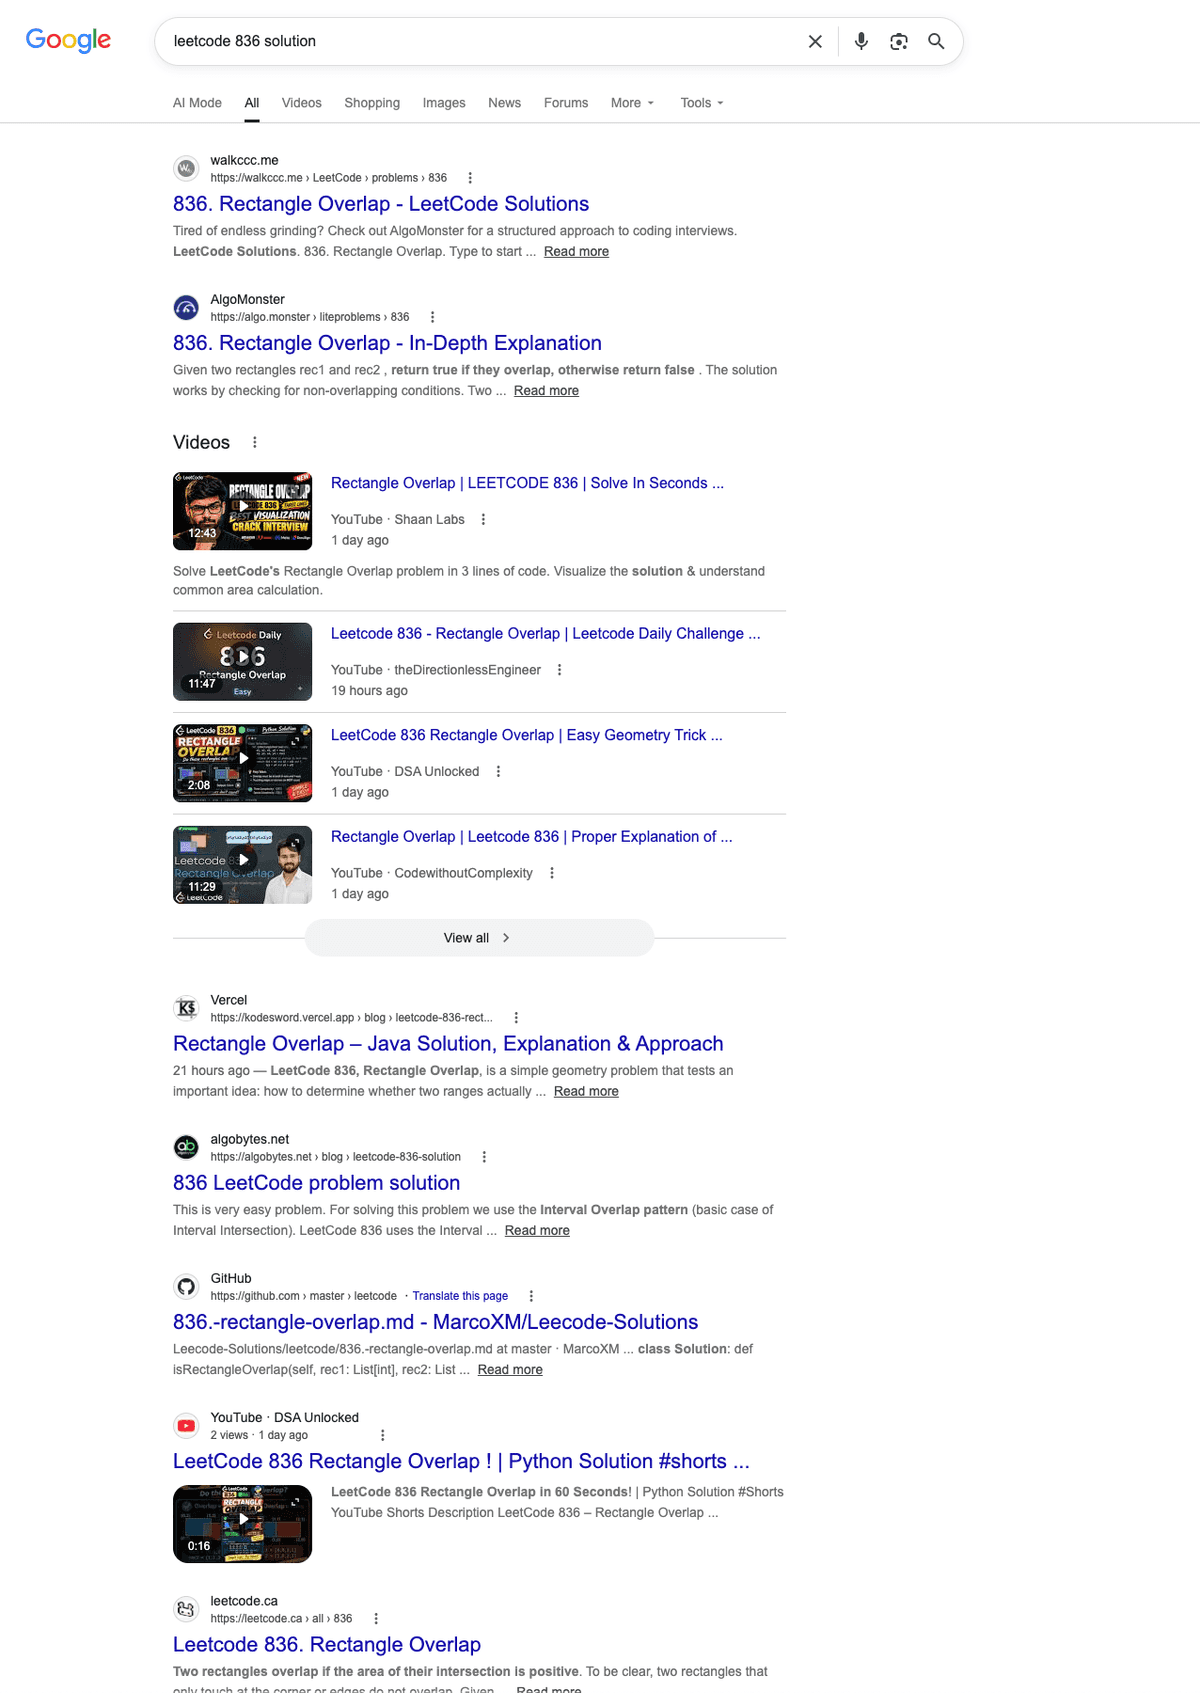This screenshot has height=1693, width=1200.
Task: Open options for Shaan Labs video
Action: [483, 519]
